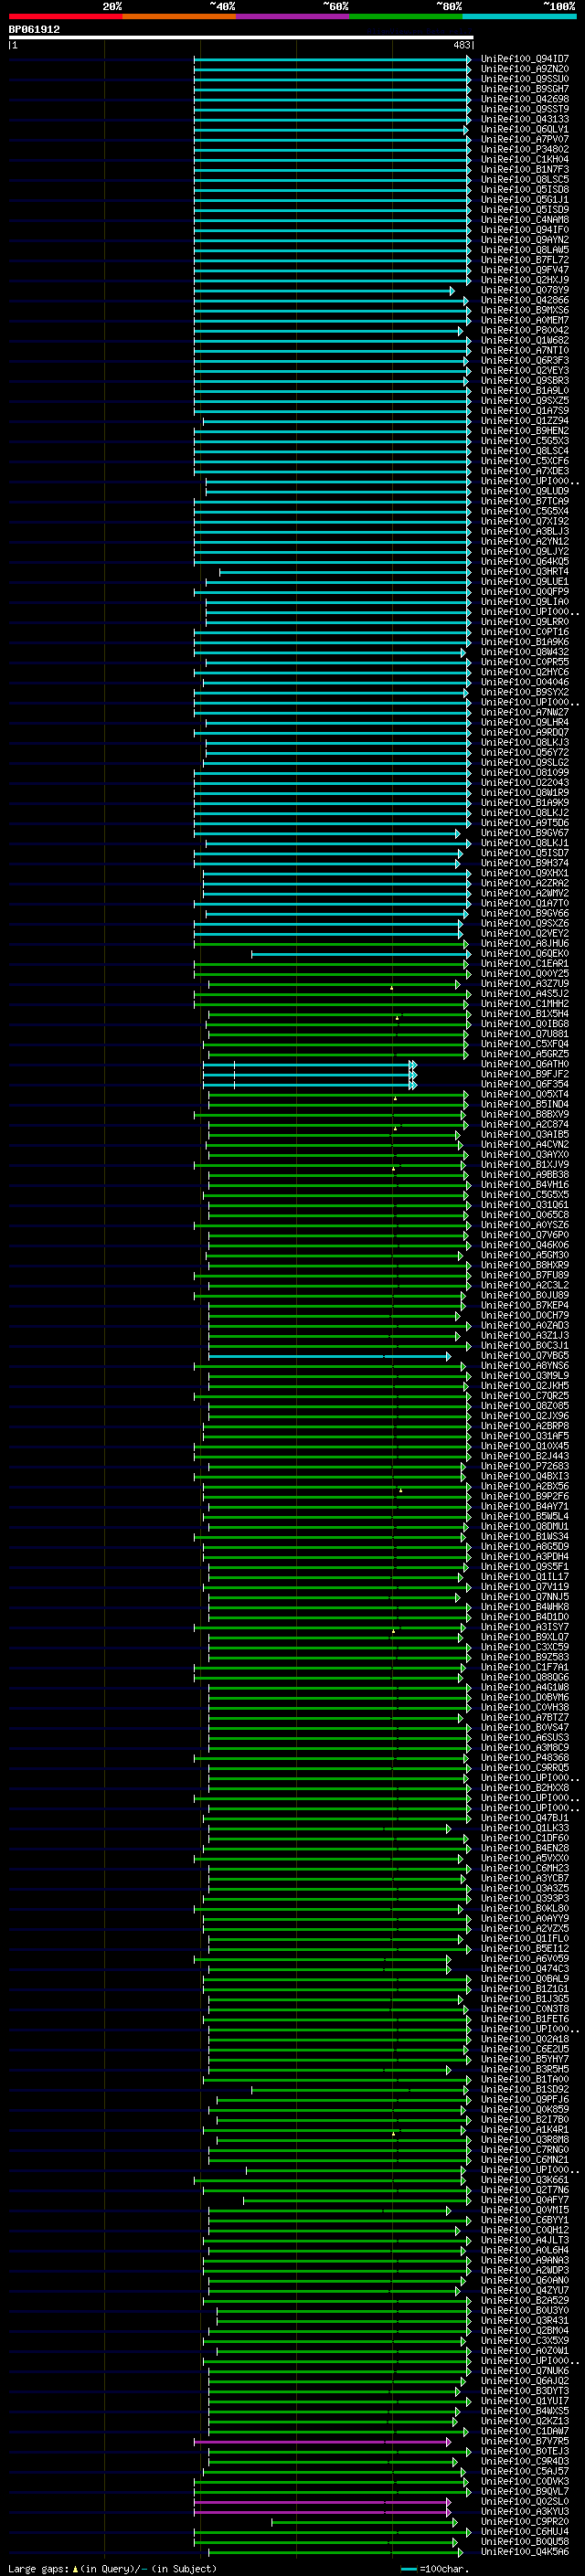585x2576 pixels.
Task: Select label UniRef100_Q5G1J1
Action: (x=525, y=200)
